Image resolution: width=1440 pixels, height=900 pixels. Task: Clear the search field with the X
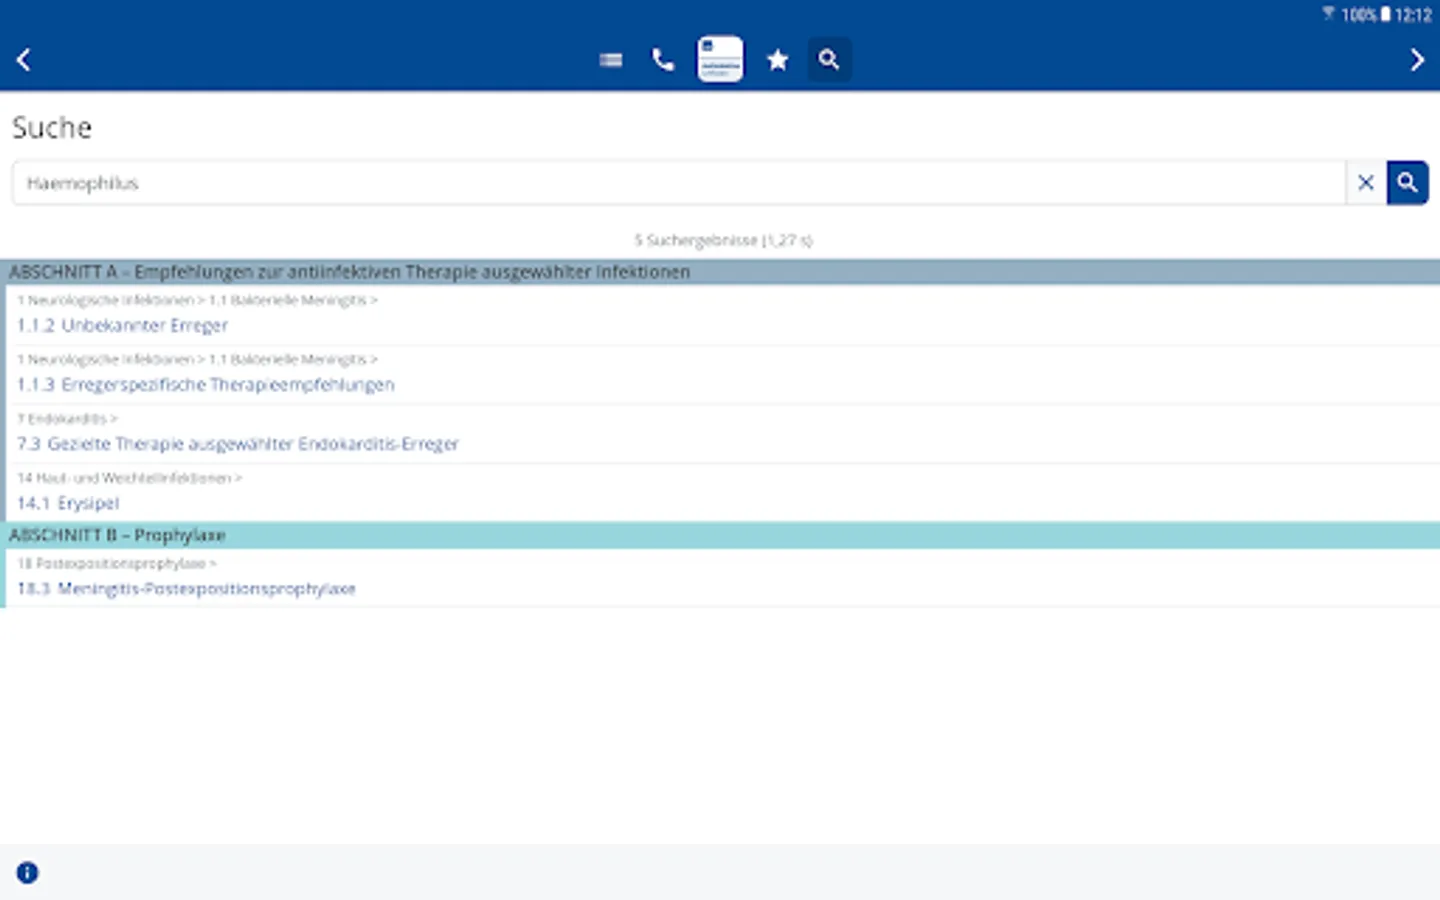(1366, 183)
